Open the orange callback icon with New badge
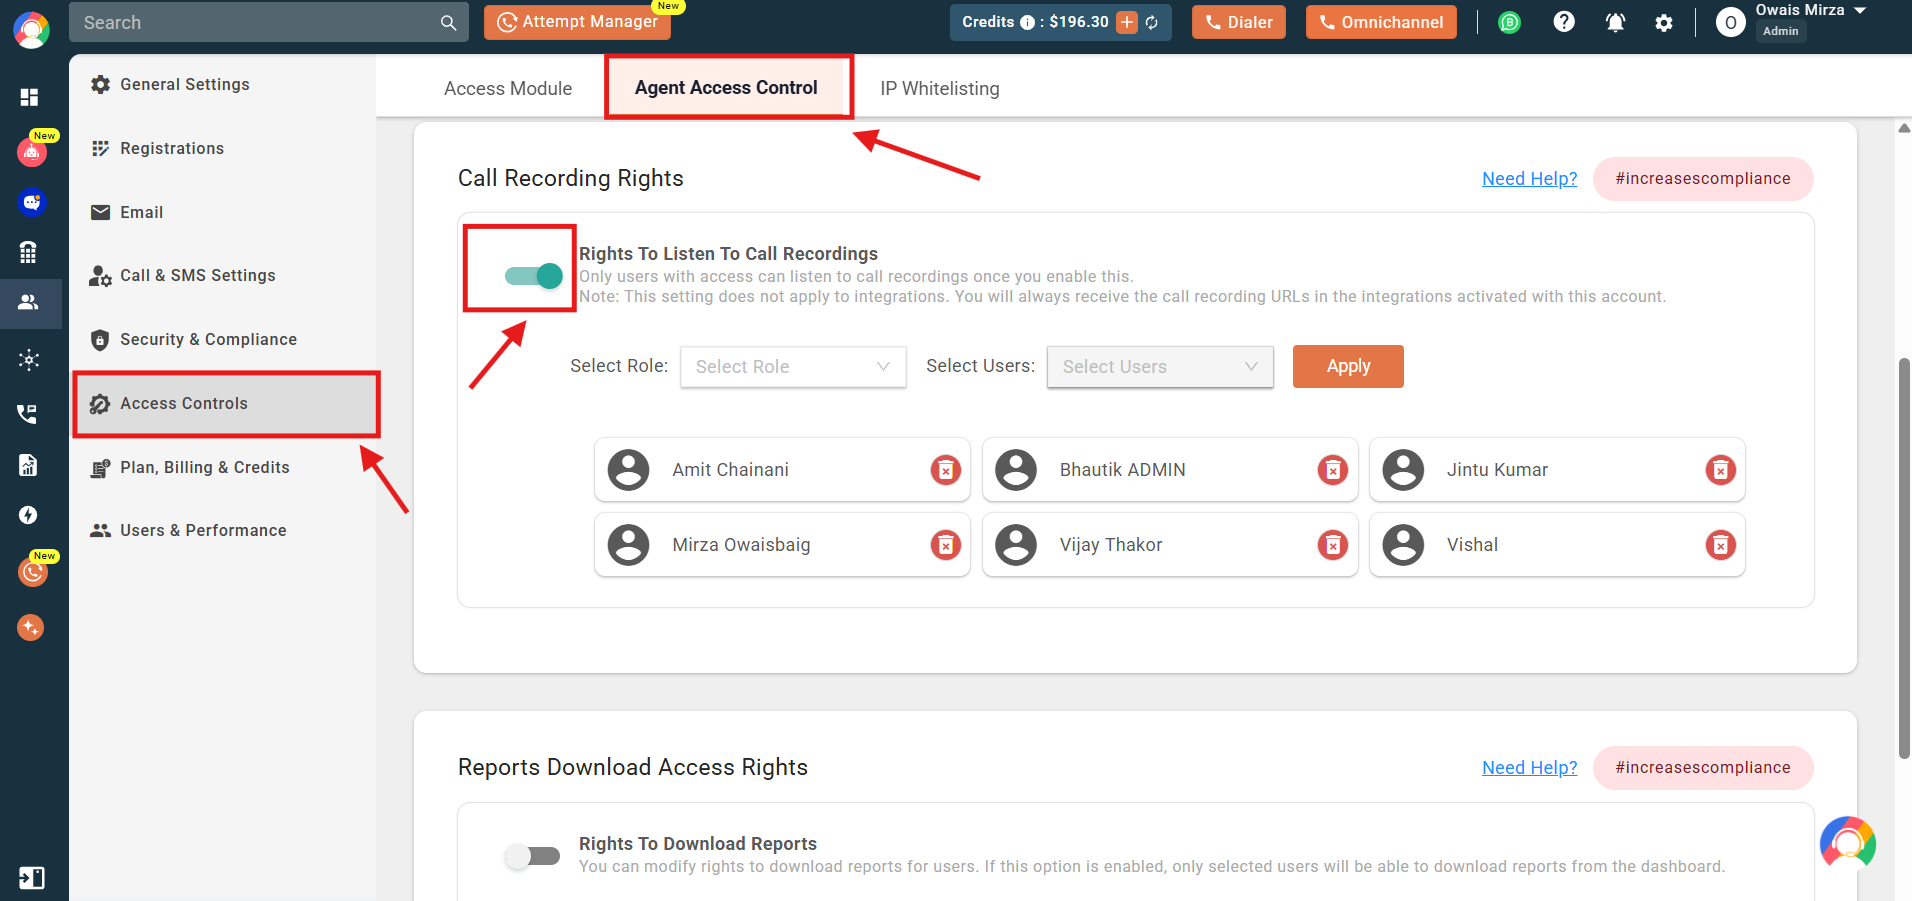 pyautogui.click(x=33, y=572)
